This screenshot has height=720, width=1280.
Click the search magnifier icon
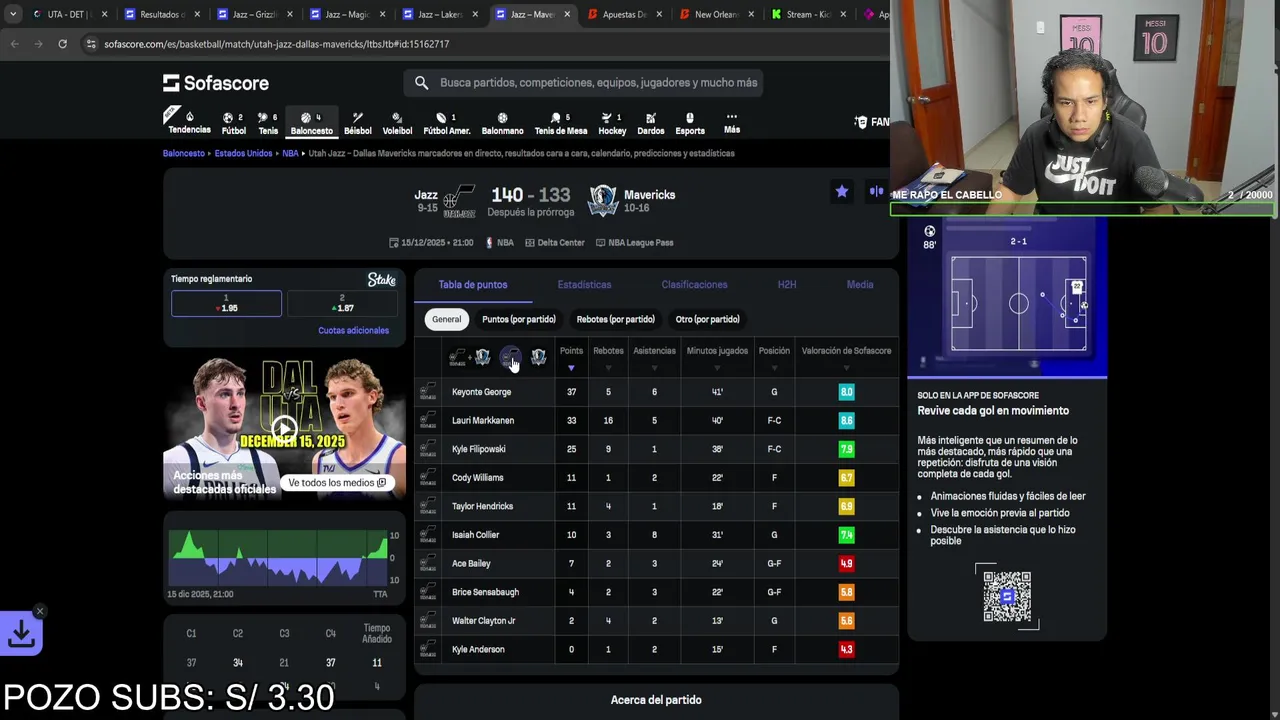pos(421,83)
